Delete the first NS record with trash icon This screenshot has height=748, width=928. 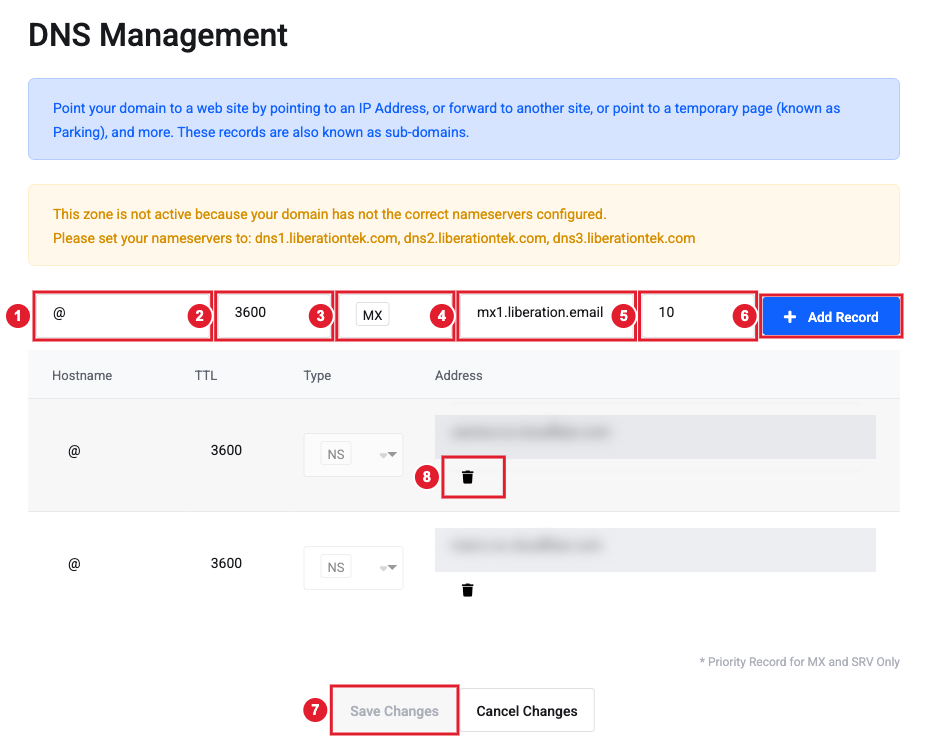tap(467, 477)
